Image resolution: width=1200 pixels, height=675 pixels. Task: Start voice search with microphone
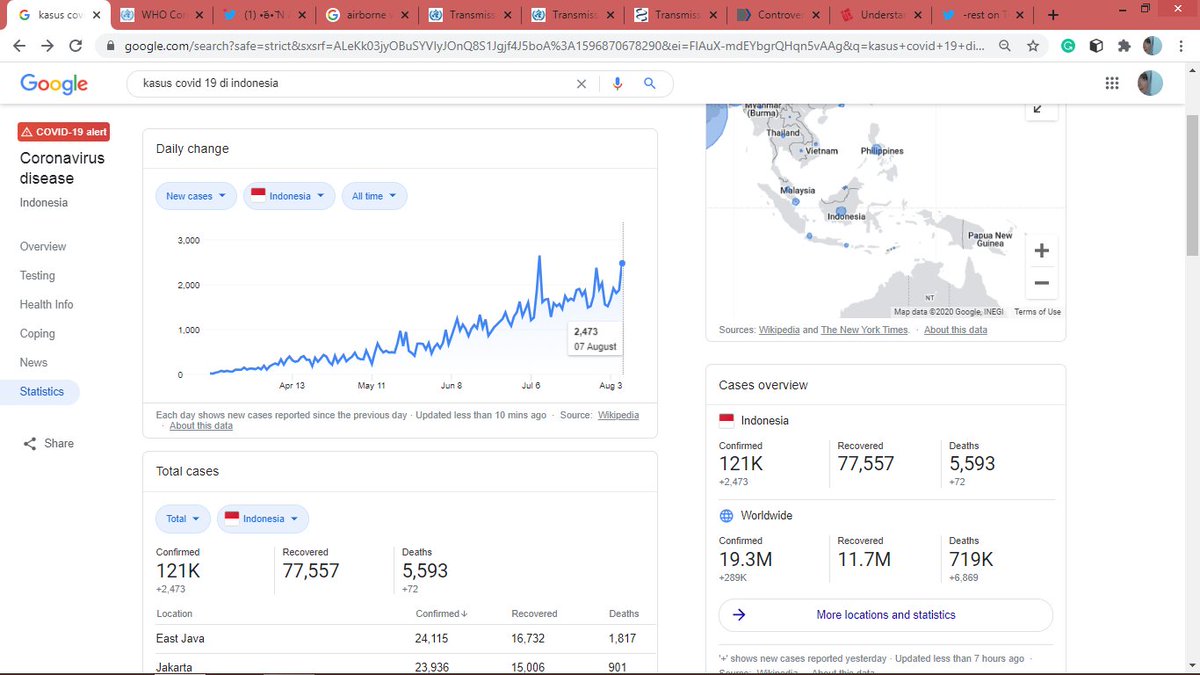coord(617,84)
